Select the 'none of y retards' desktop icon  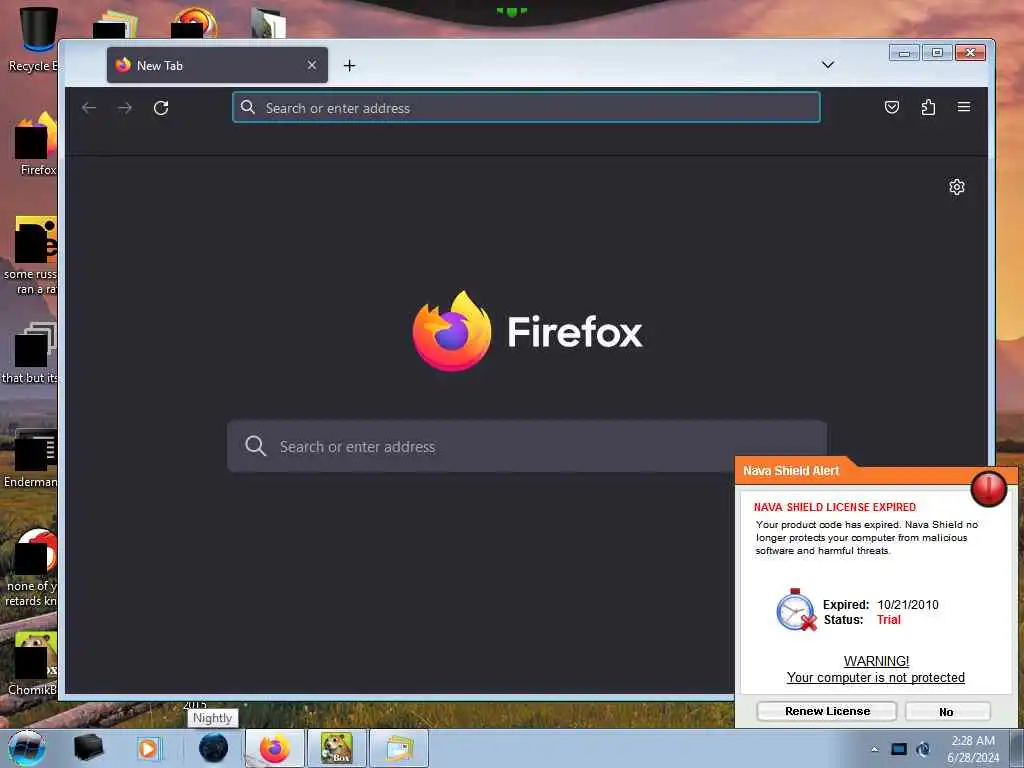(33, 567)
